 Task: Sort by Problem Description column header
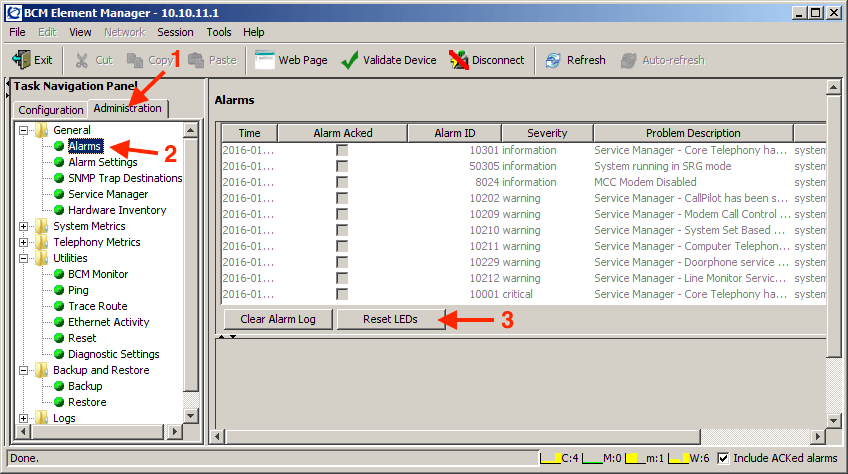pyautogui.click(x=693, y=133)
